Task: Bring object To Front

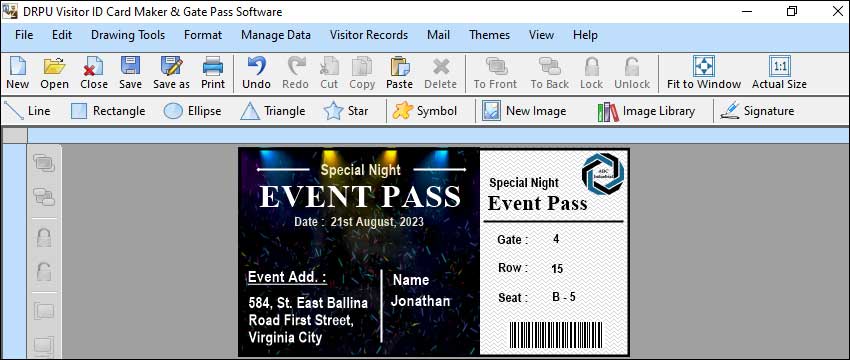Action: tap(495, 73)
